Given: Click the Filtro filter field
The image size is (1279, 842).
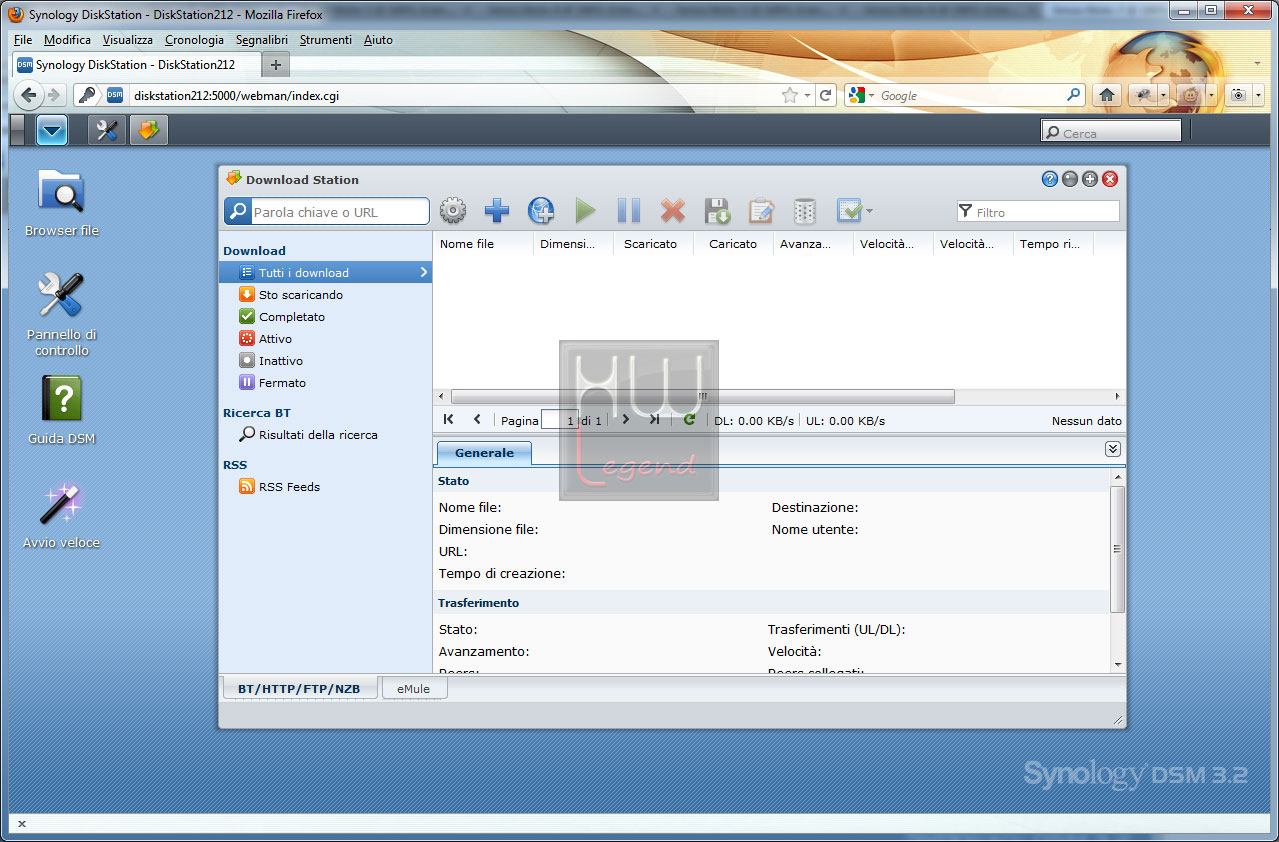Looking at the screenshot, I should point(1038,212).
